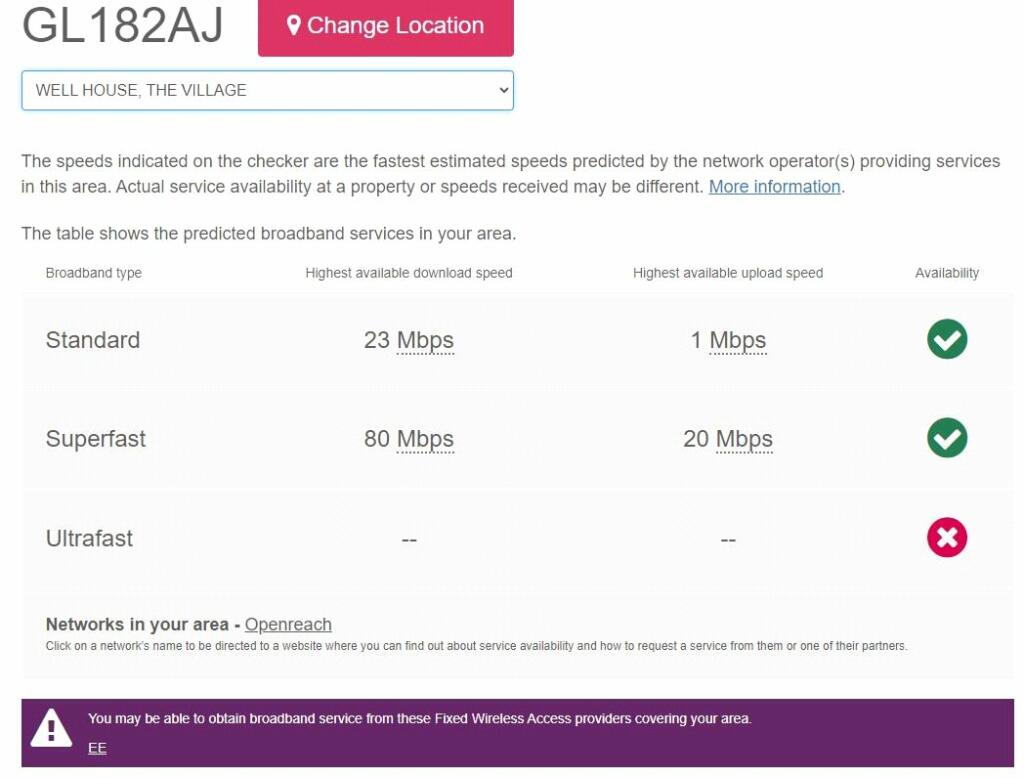The width and height of the screenshot is (1024, 778).
Task: Open the EE fixed wireless provider link
Action: [x=97, y=748]
